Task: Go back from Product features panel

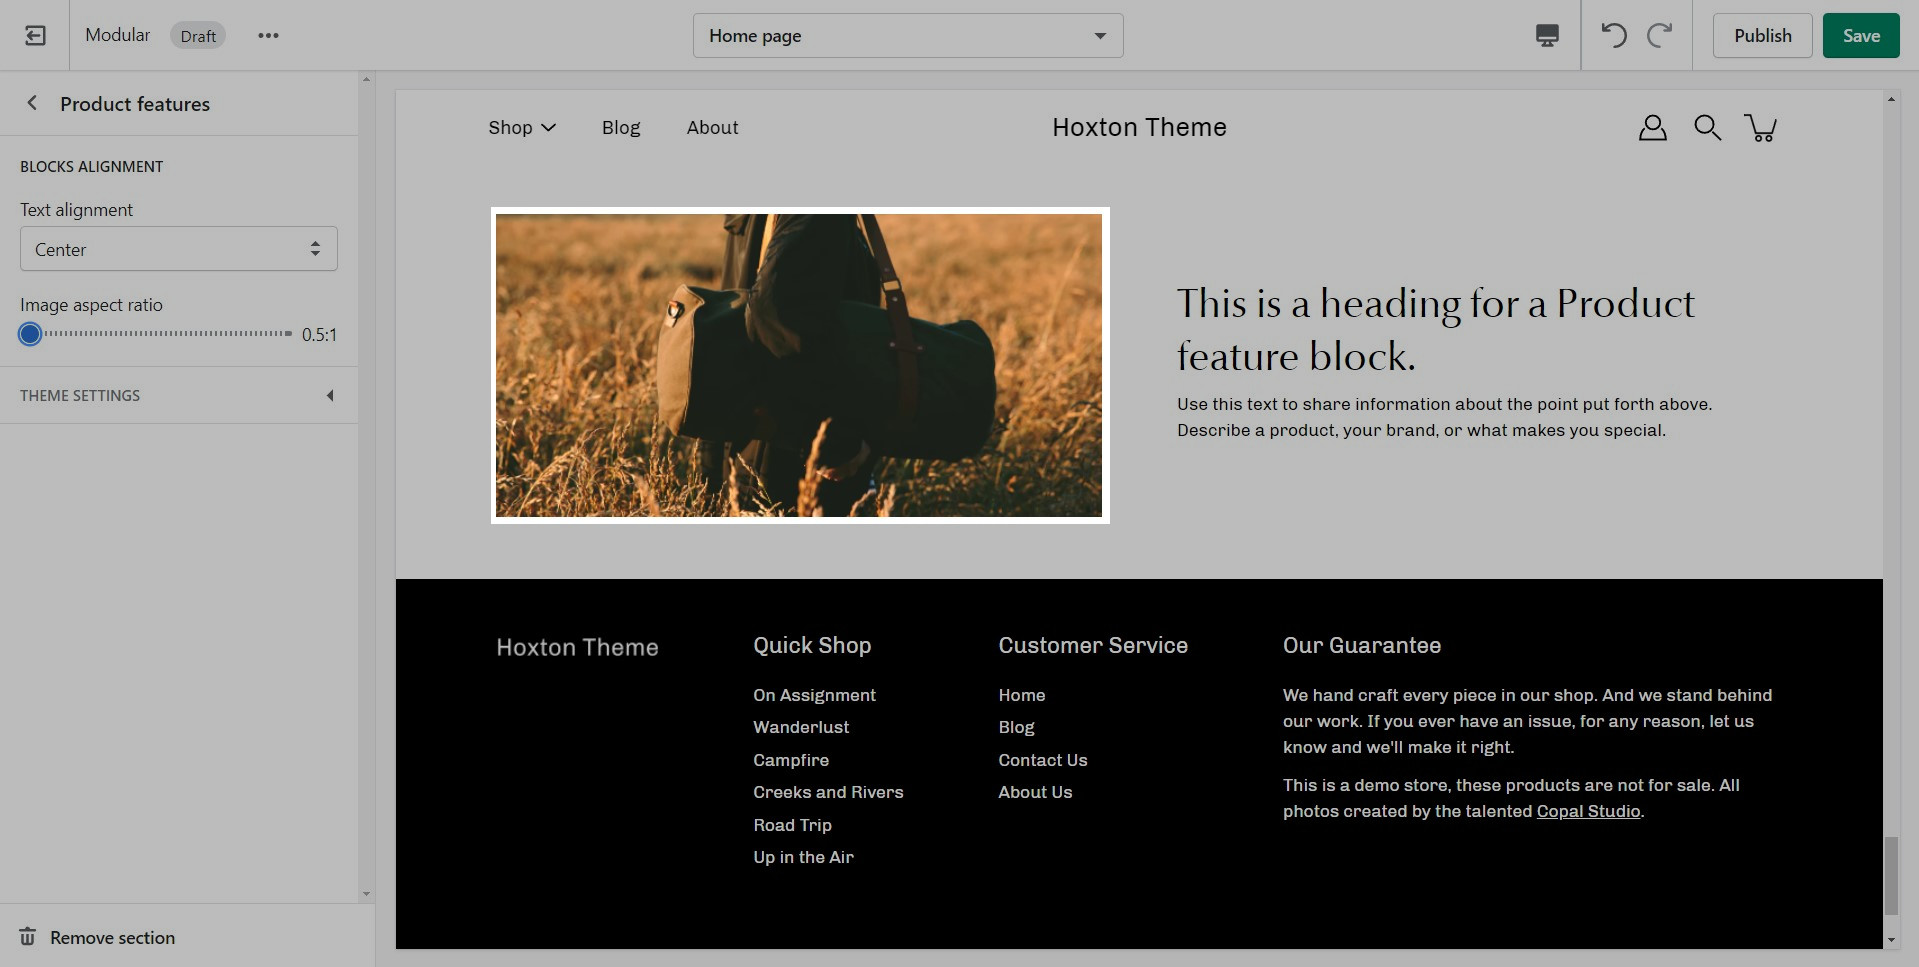Action: coord(32,103)
